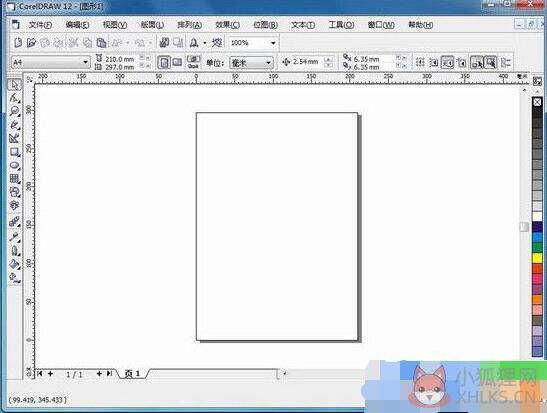547x413 pixels.
Task: Select the Graph Paper tool
Action: [14, 179]
